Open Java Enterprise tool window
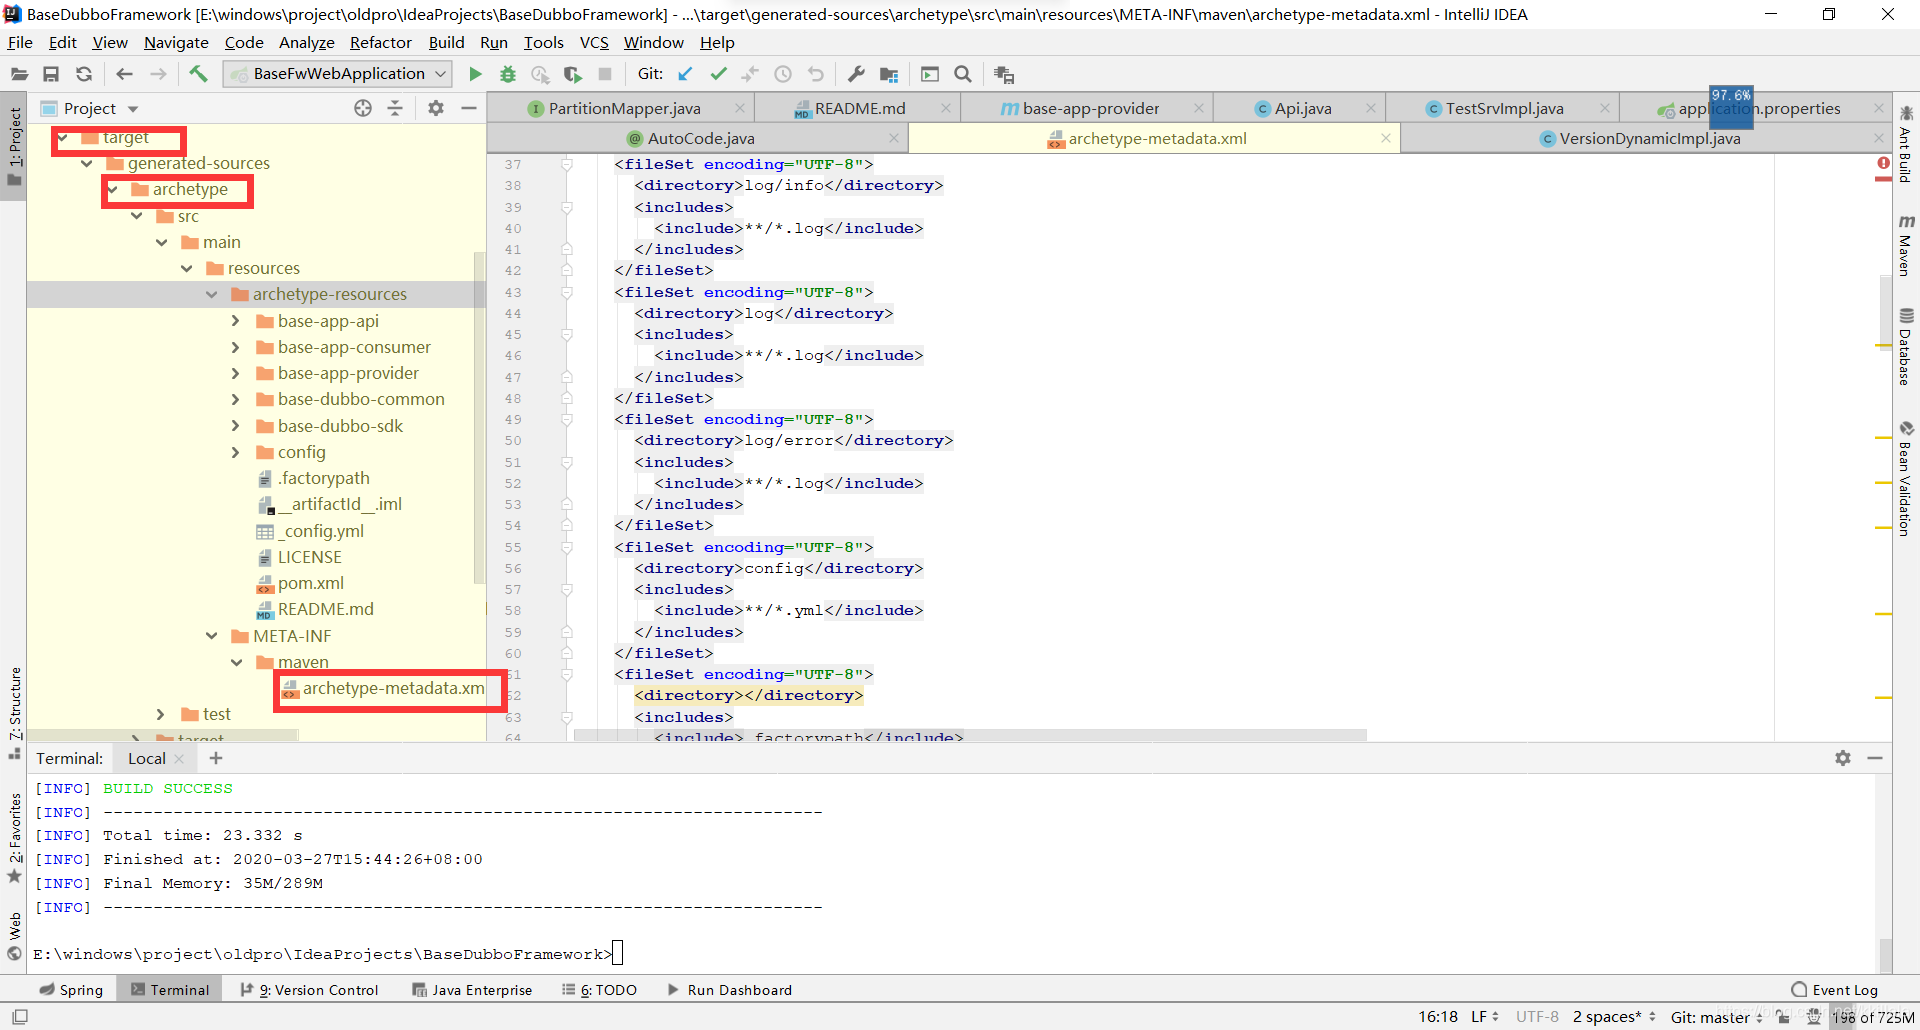The image size is (1920, 1030). coord(472,990)
